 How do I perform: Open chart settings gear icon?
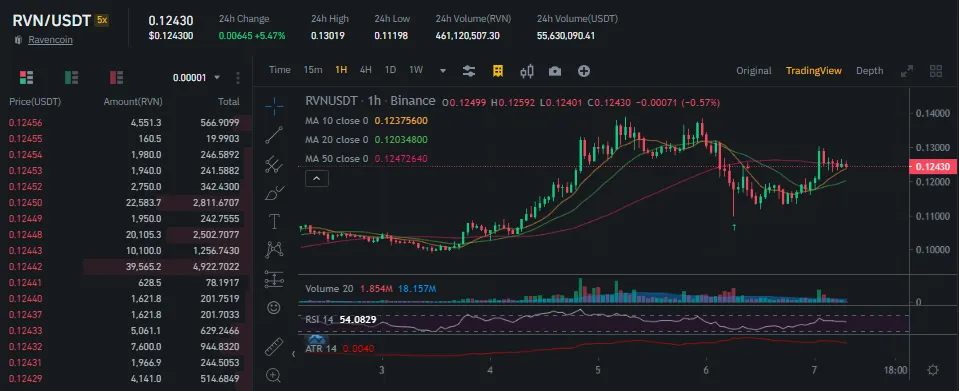(933, 370)
